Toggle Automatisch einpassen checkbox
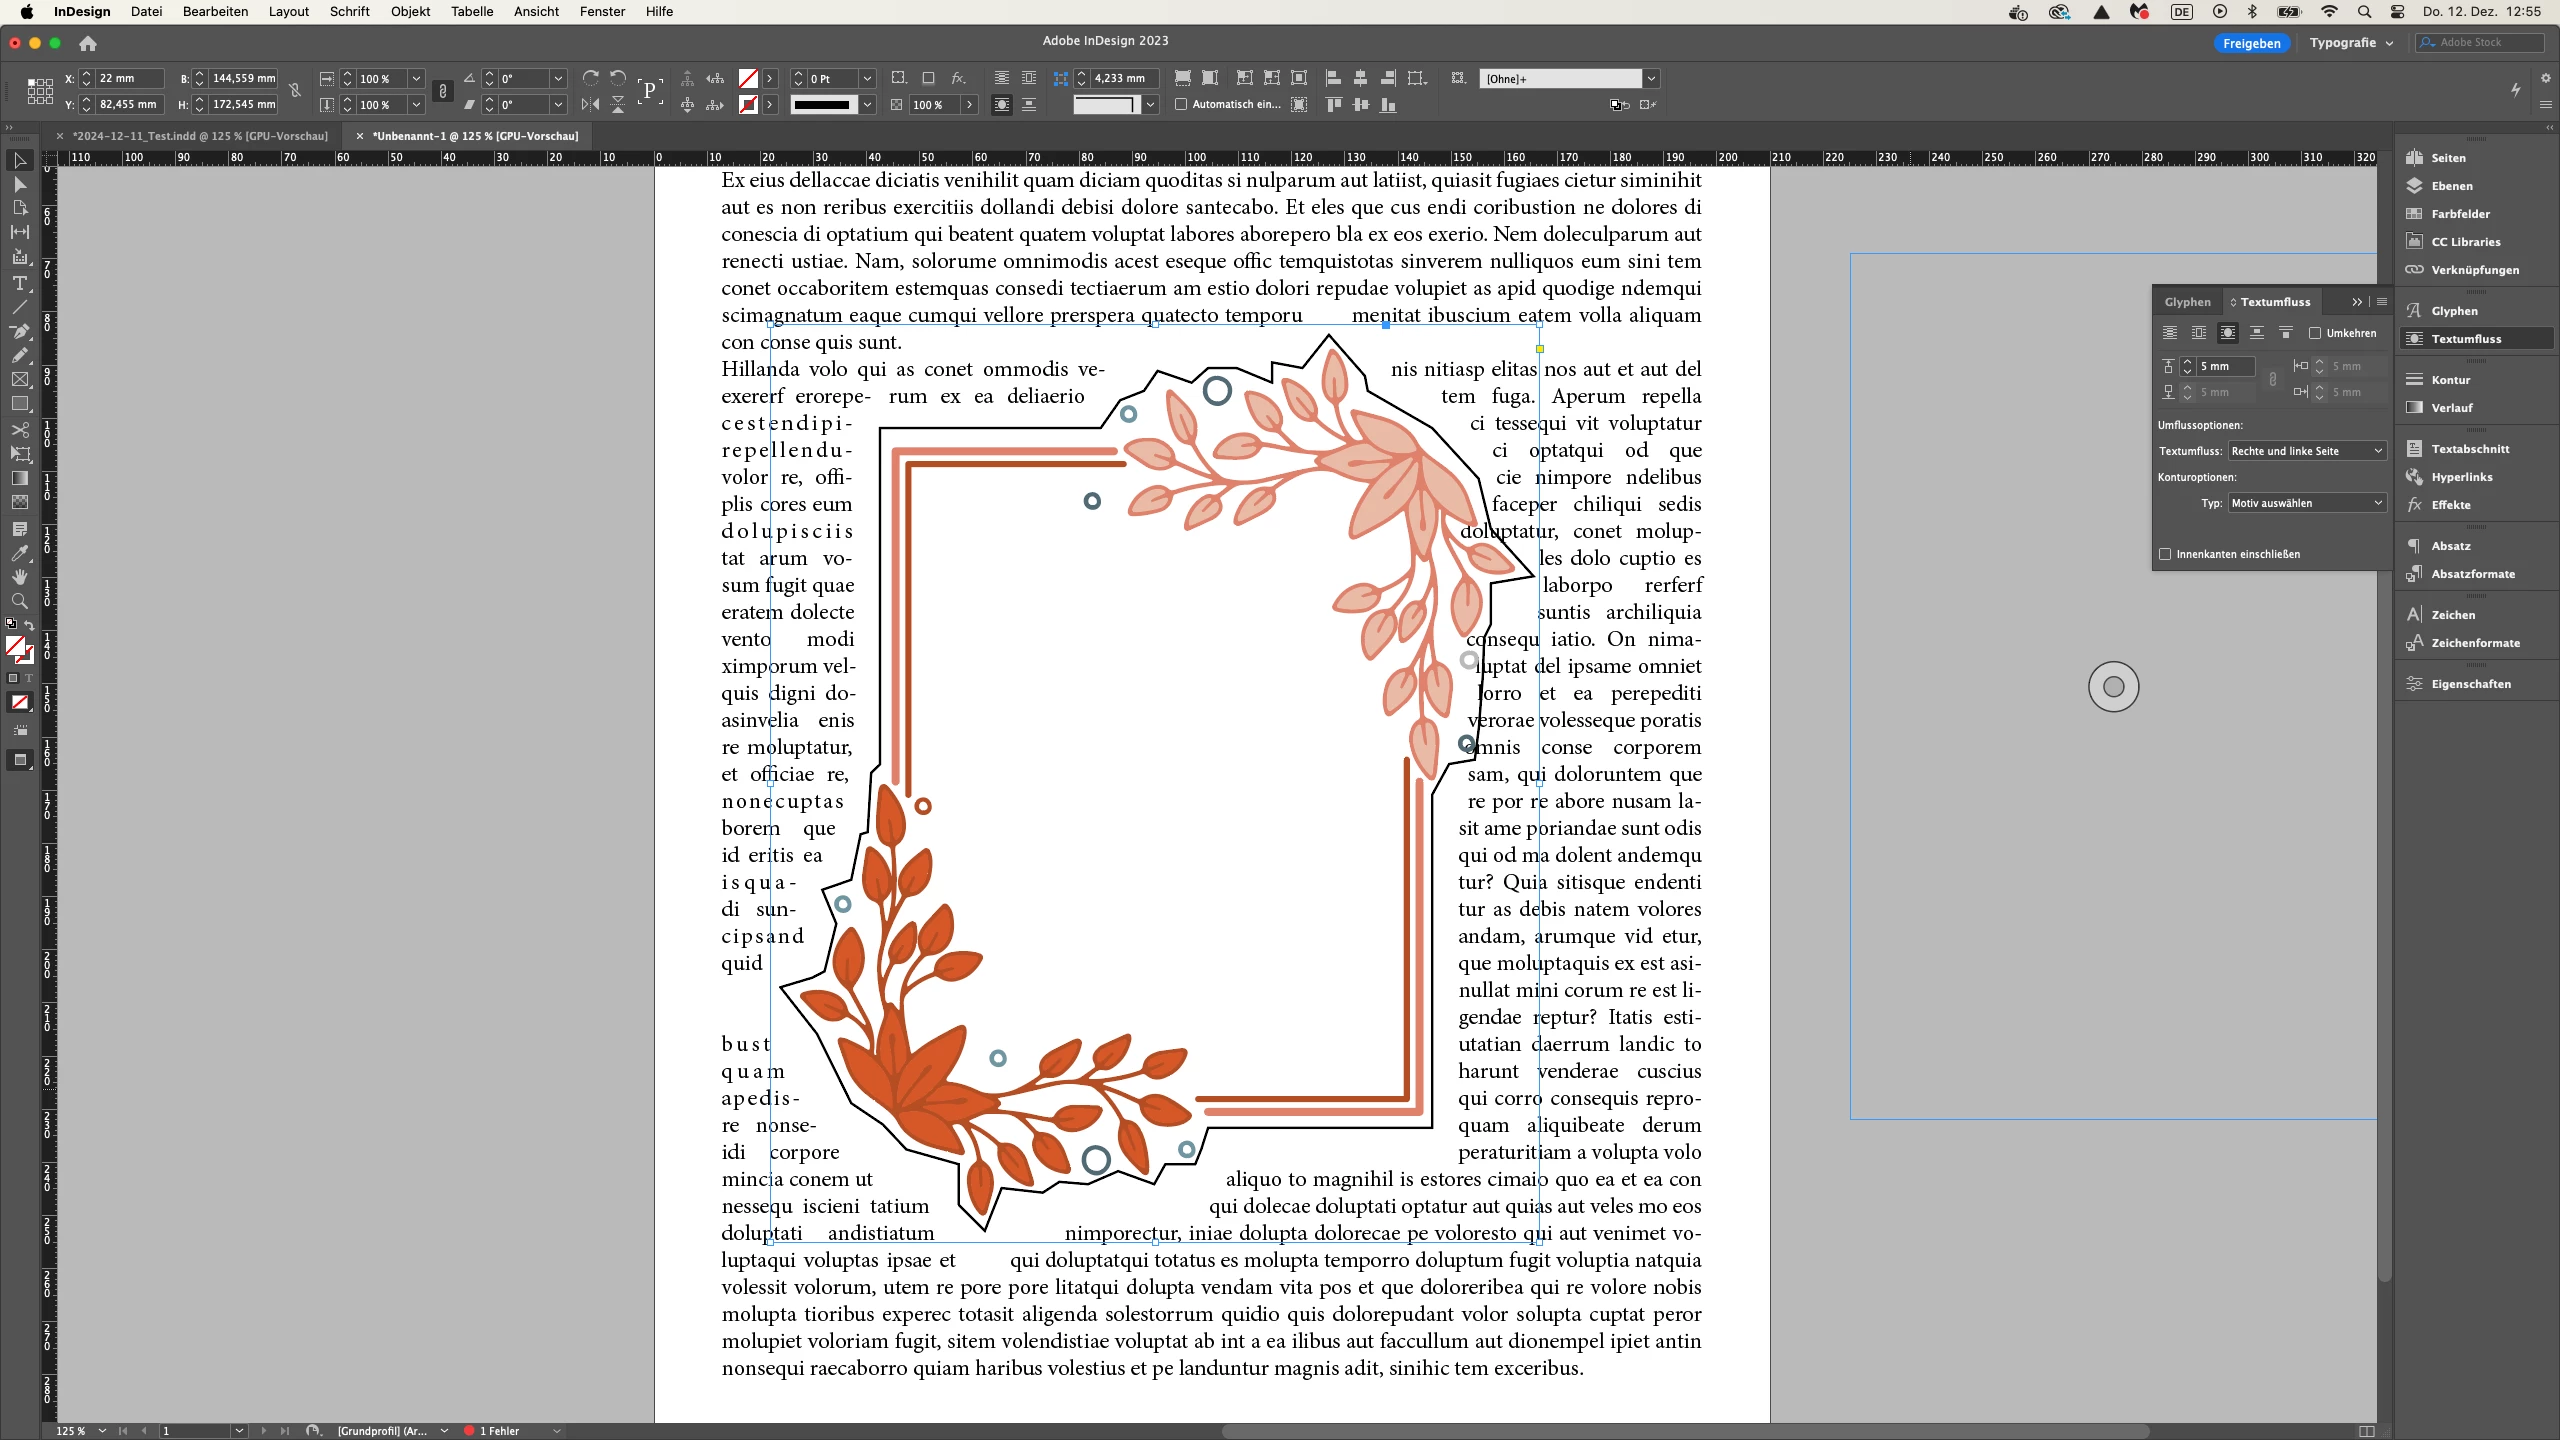This screenshot has width=2560, height=1440. [x=1181, y=104]
